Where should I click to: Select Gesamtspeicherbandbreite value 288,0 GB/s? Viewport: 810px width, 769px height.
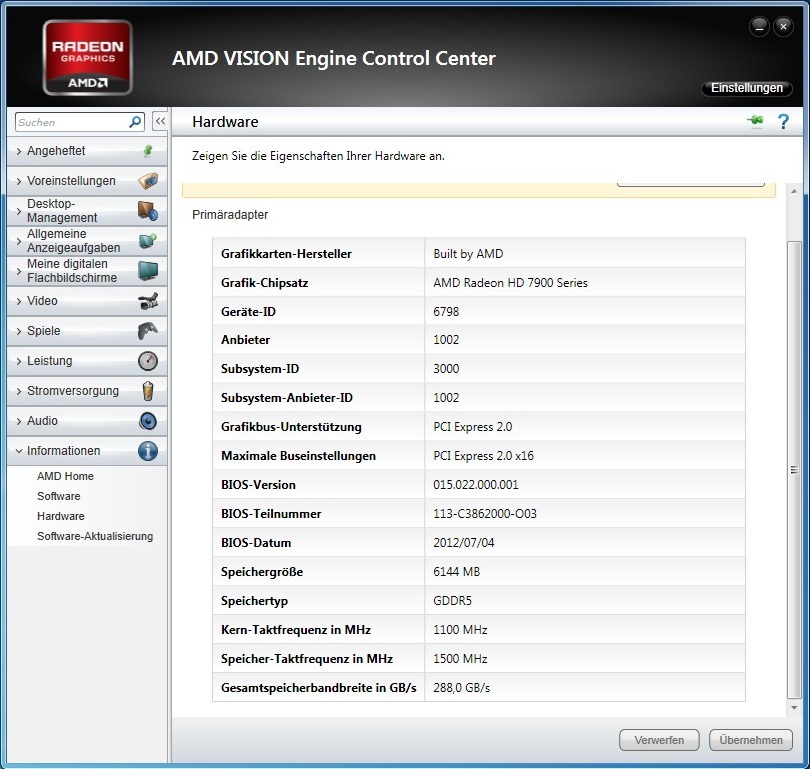tap(461, 688)
